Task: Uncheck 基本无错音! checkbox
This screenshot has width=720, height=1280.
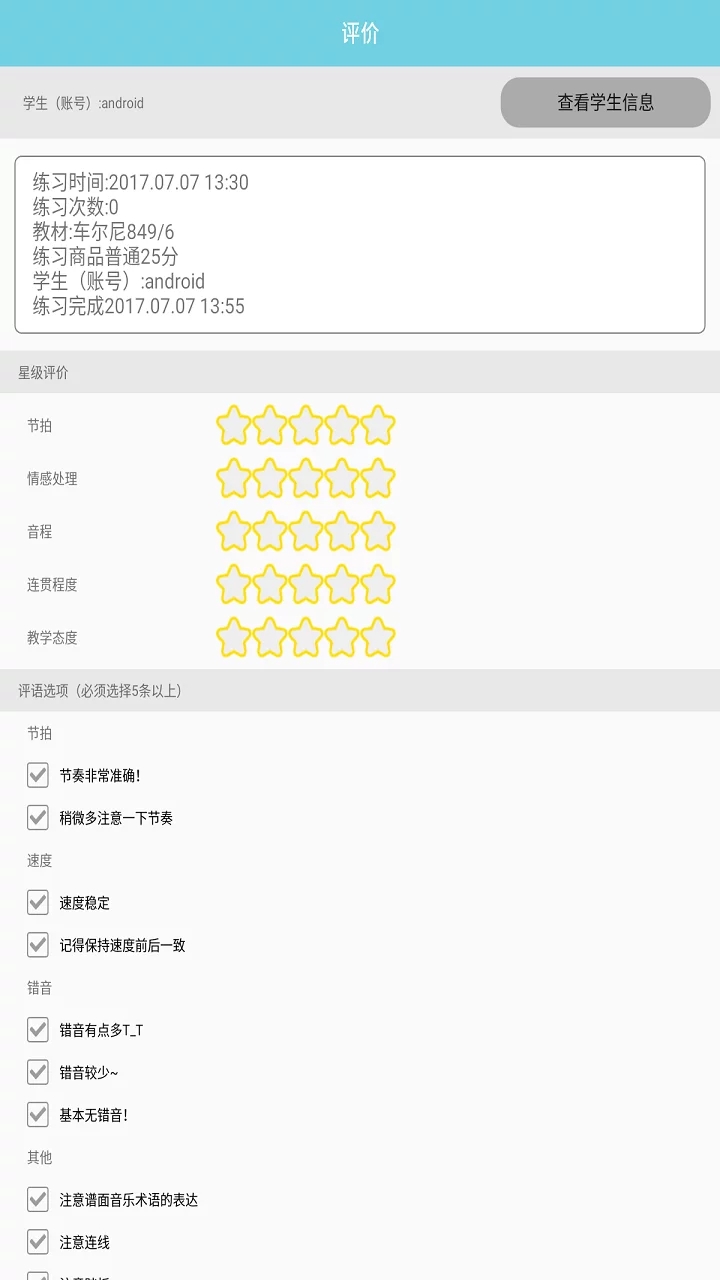Action: click(38, 1115)
